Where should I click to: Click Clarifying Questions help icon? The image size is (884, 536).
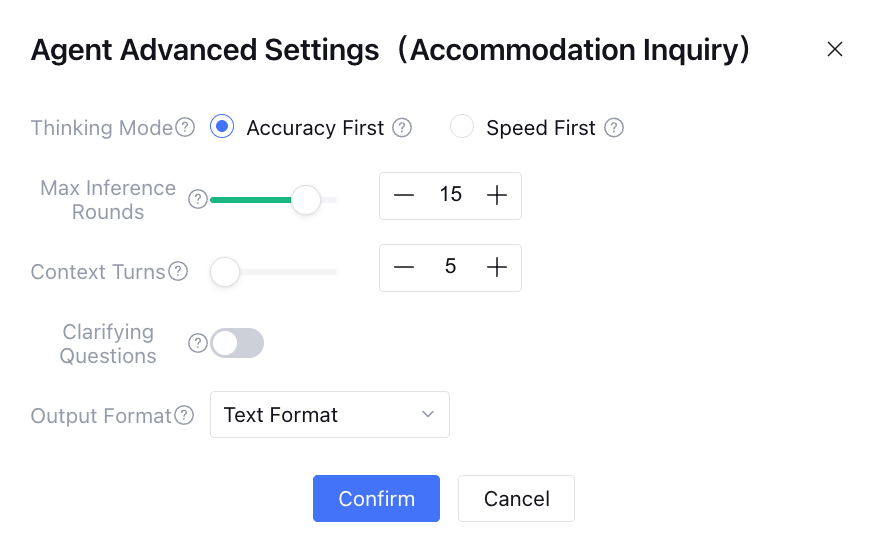[198, 343]
